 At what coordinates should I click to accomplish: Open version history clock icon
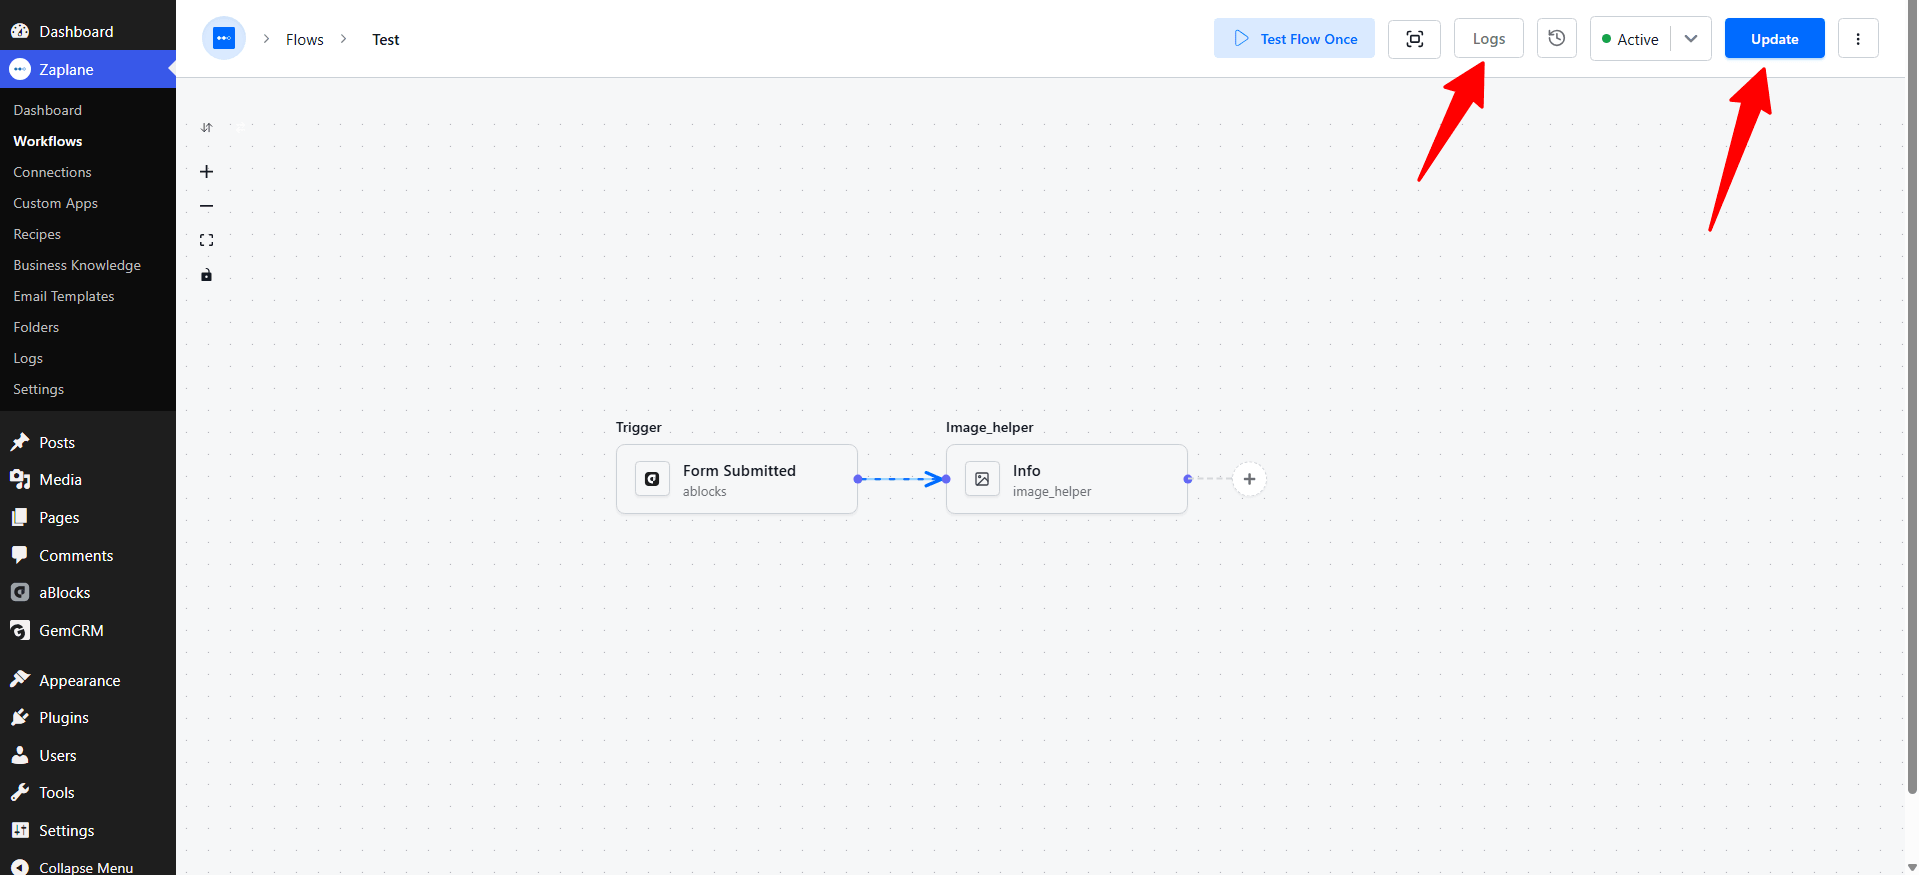(1557, 39)
